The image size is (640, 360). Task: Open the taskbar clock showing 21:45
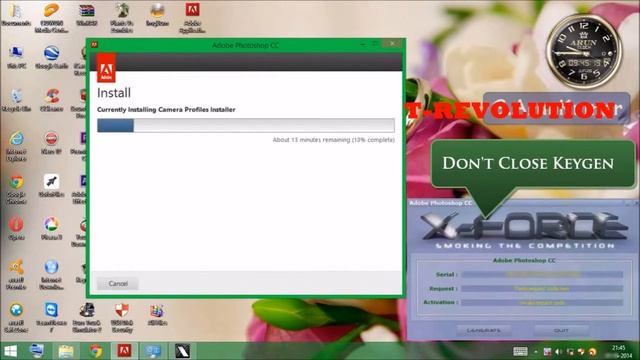tap(619, 351)
